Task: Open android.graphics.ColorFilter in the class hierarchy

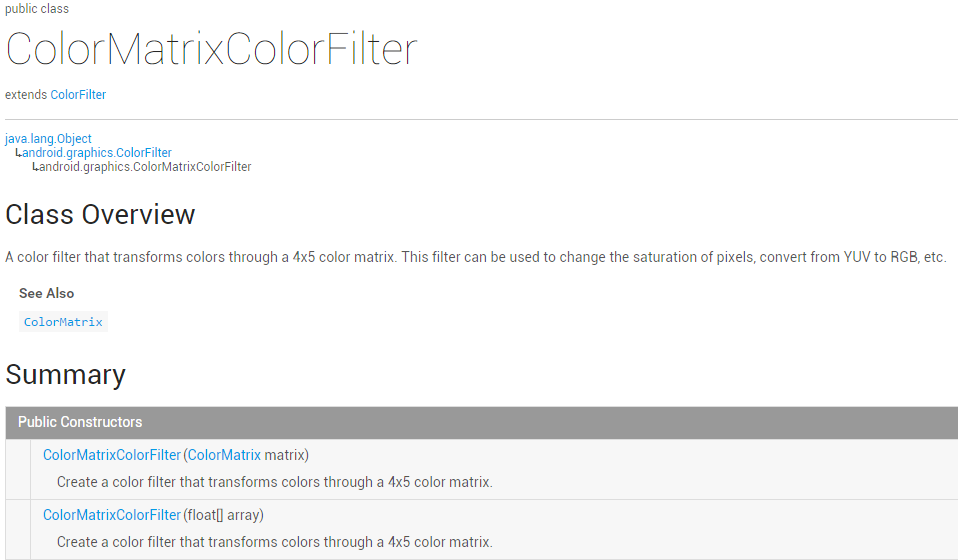Action: pos(97,153)
